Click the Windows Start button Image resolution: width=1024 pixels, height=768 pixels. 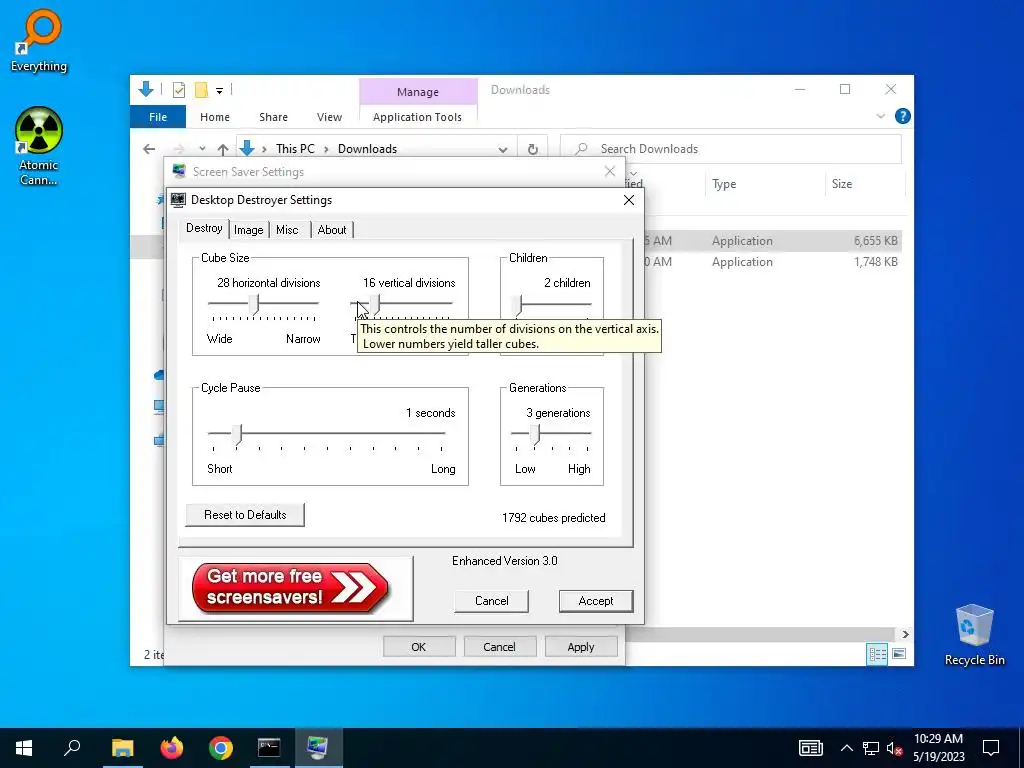(x=24, y=748)
